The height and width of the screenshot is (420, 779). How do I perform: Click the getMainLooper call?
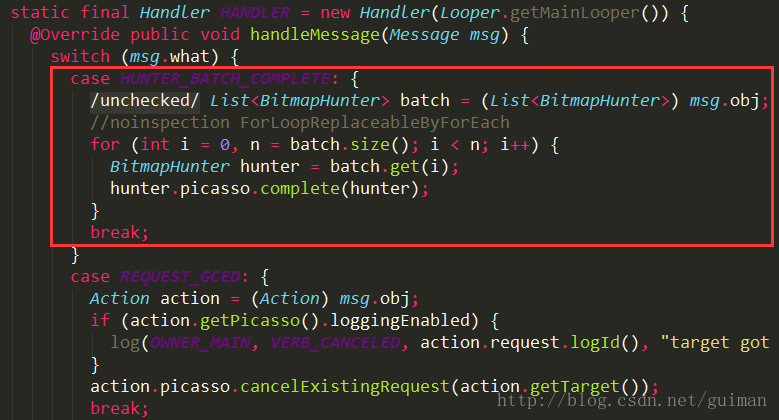[575, 12]
